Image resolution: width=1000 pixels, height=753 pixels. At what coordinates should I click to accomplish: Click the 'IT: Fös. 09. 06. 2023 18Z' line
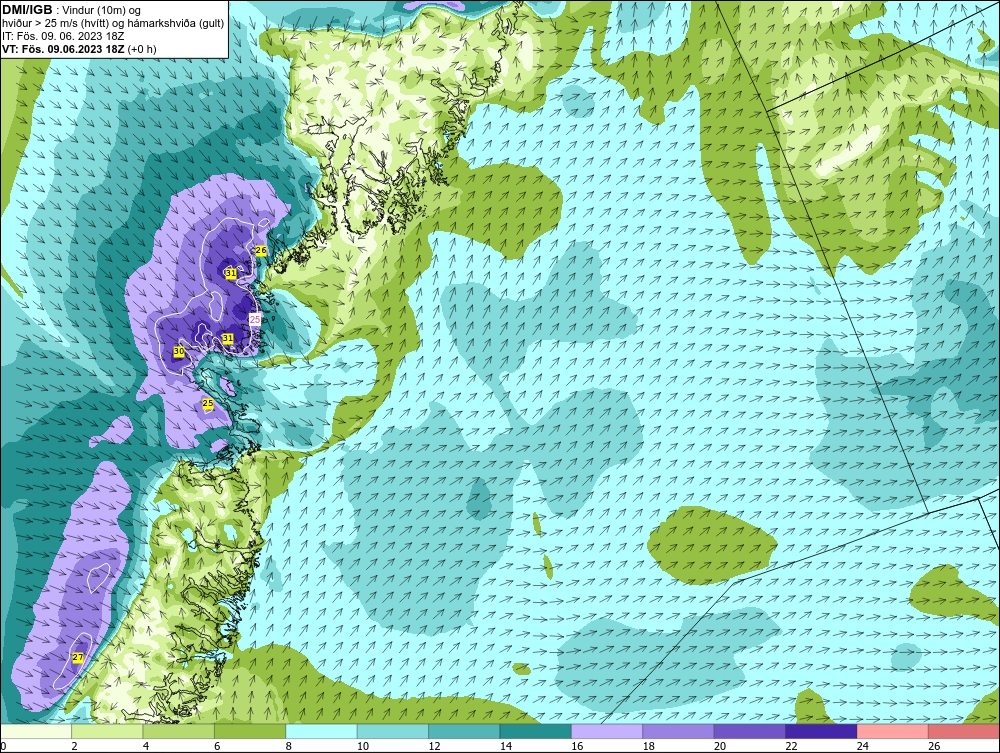coord(62,36)
